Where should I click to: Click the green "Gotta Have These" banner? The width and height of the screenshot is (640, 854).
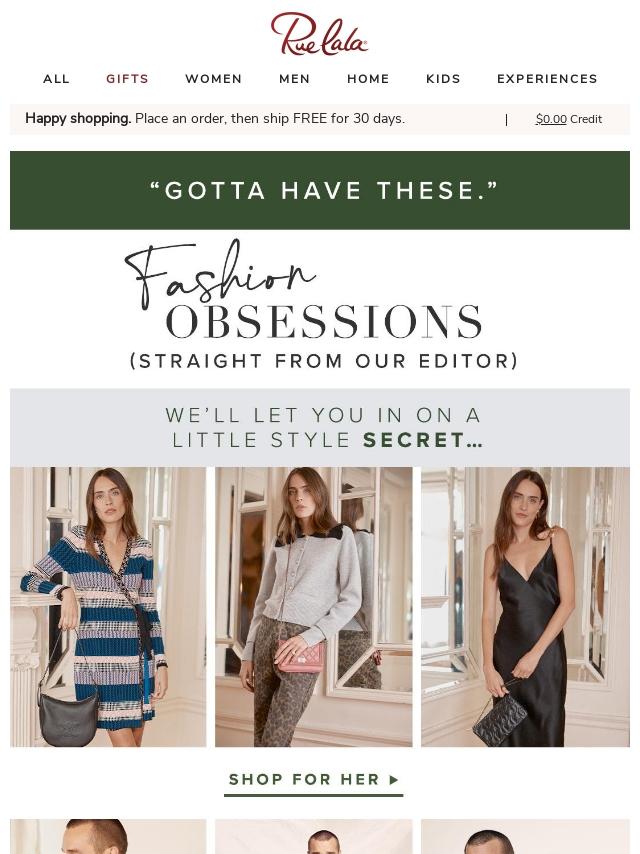(320, 190)
